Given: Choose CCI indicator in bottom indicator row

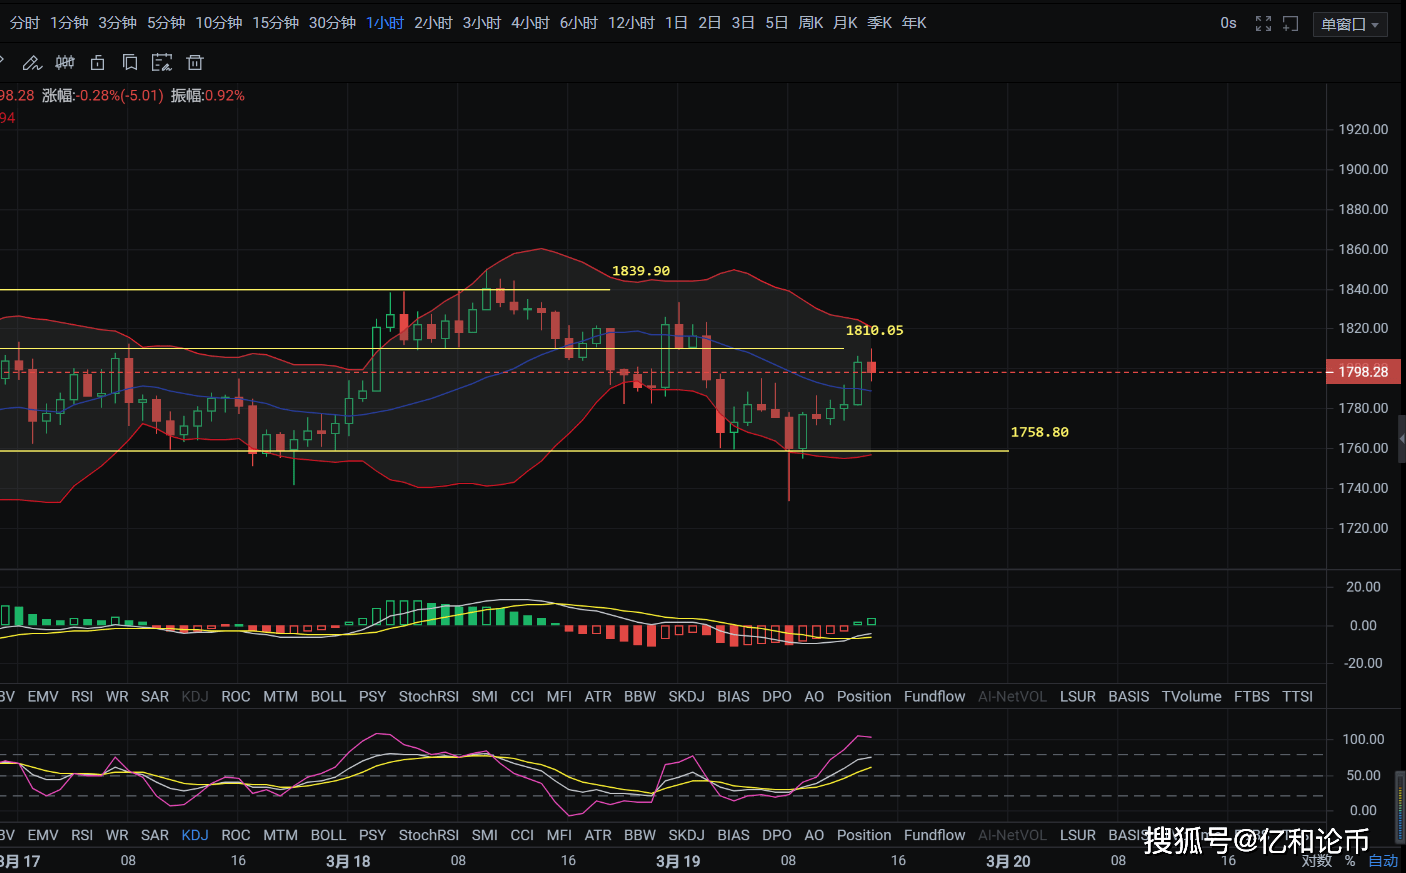Looking at the screenshot, I should click(x=522, y=836).
